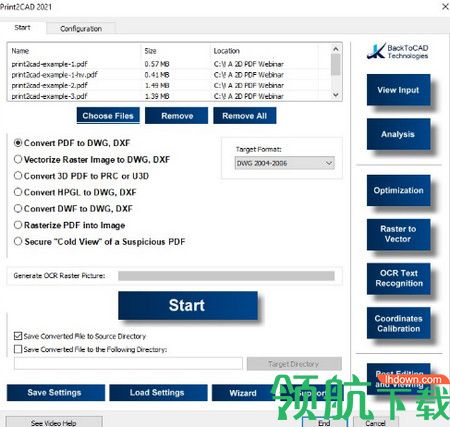The image size is (450, 427).
Task: Open the Target Format dropdown
Action: [x=284, y=163]
